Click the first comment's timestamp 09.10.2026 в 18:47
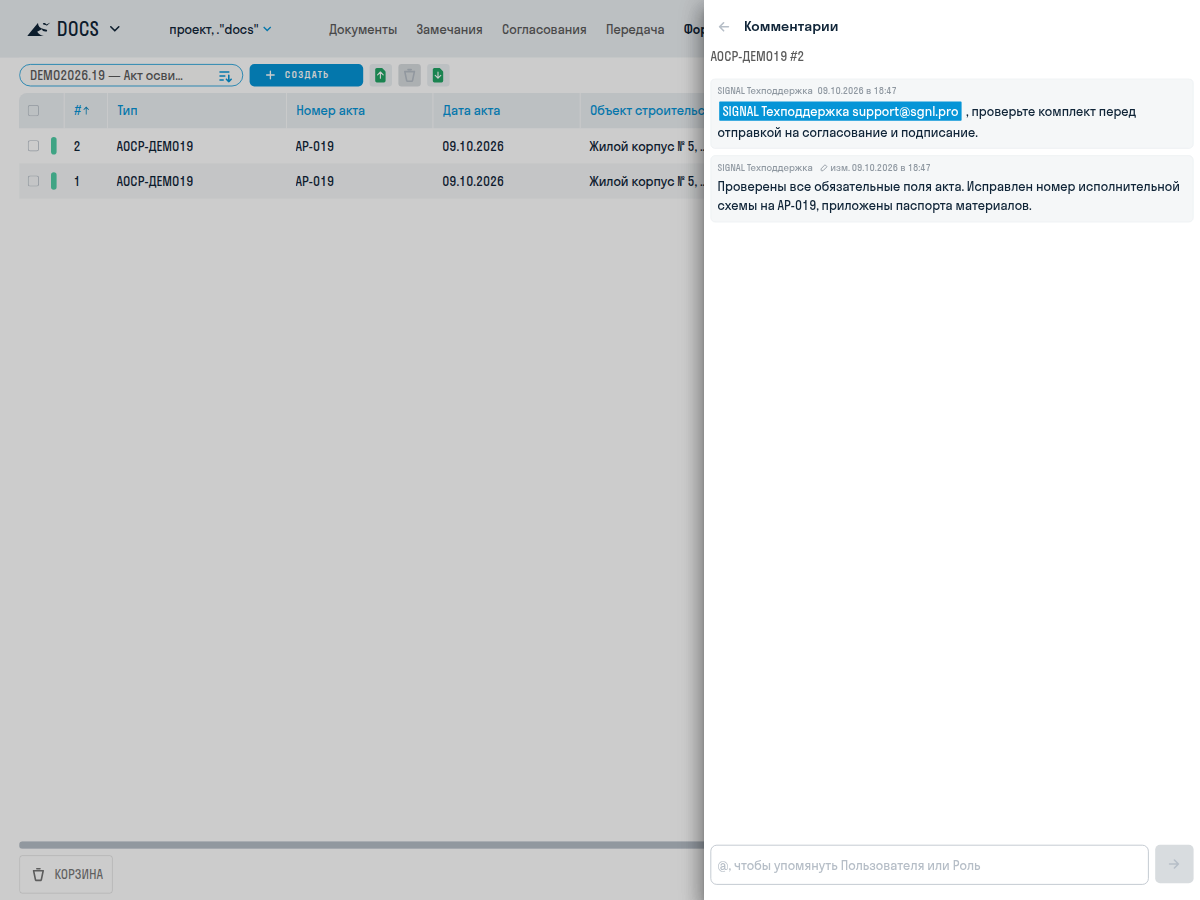This screenshot has height=900, width=1200. tap(857, 90)
